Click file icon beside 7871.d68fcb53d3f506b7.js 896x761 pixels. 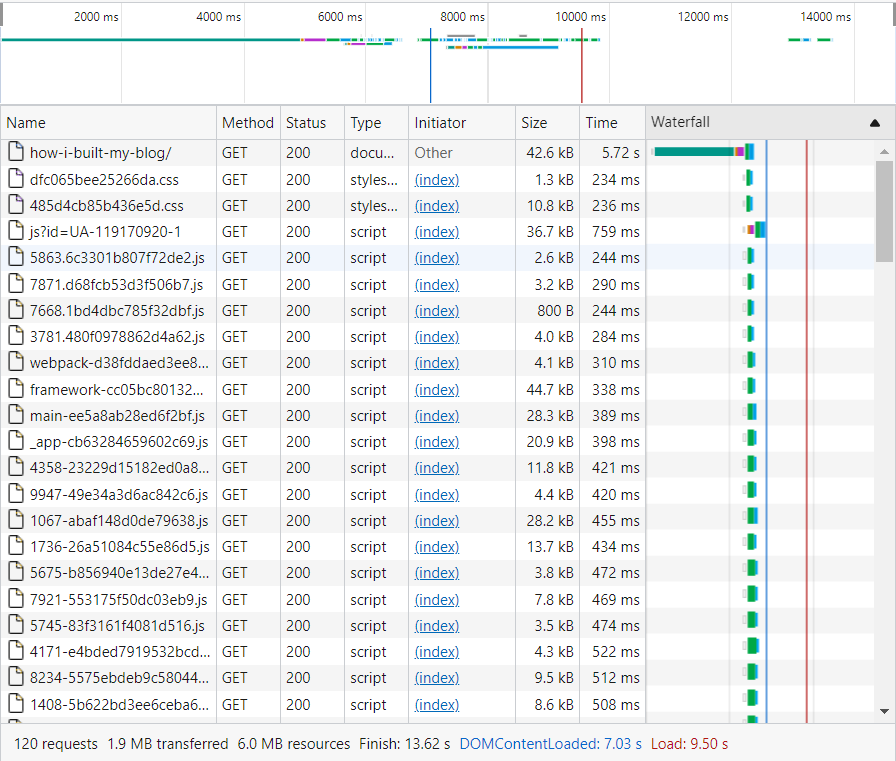[16, 284]
